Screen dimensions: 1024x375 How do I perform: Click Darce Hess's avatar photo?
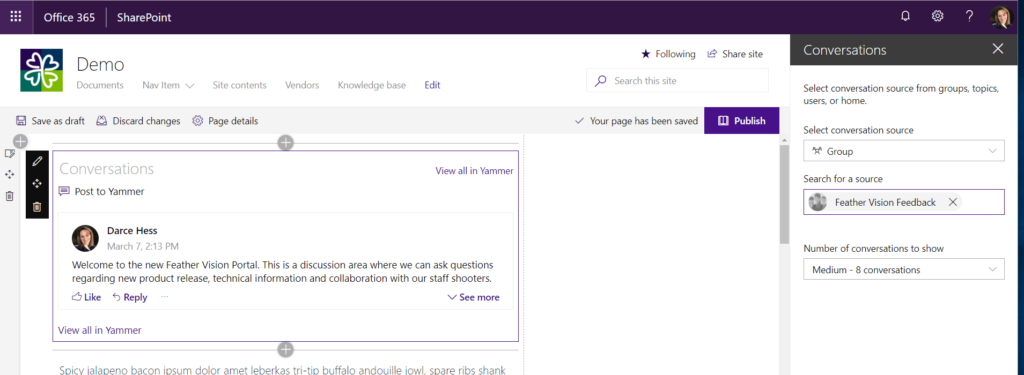85,238
